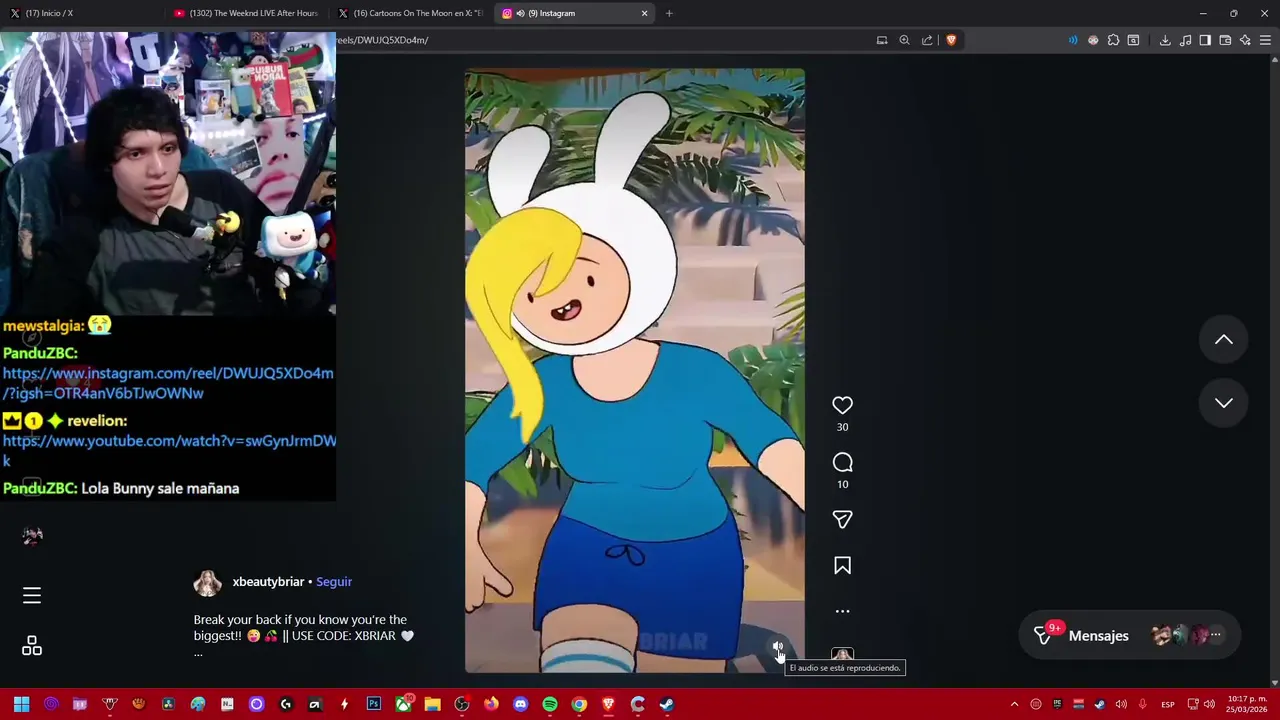Open Brave Wallet icon

[1225, 40]
